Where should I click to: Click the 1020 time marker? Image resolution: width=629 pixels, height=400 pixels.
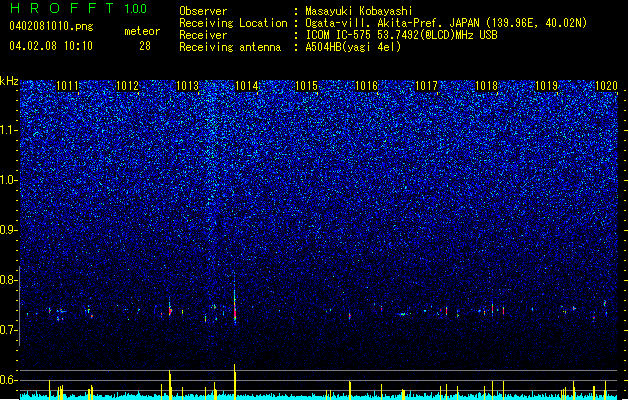[606, 86]
